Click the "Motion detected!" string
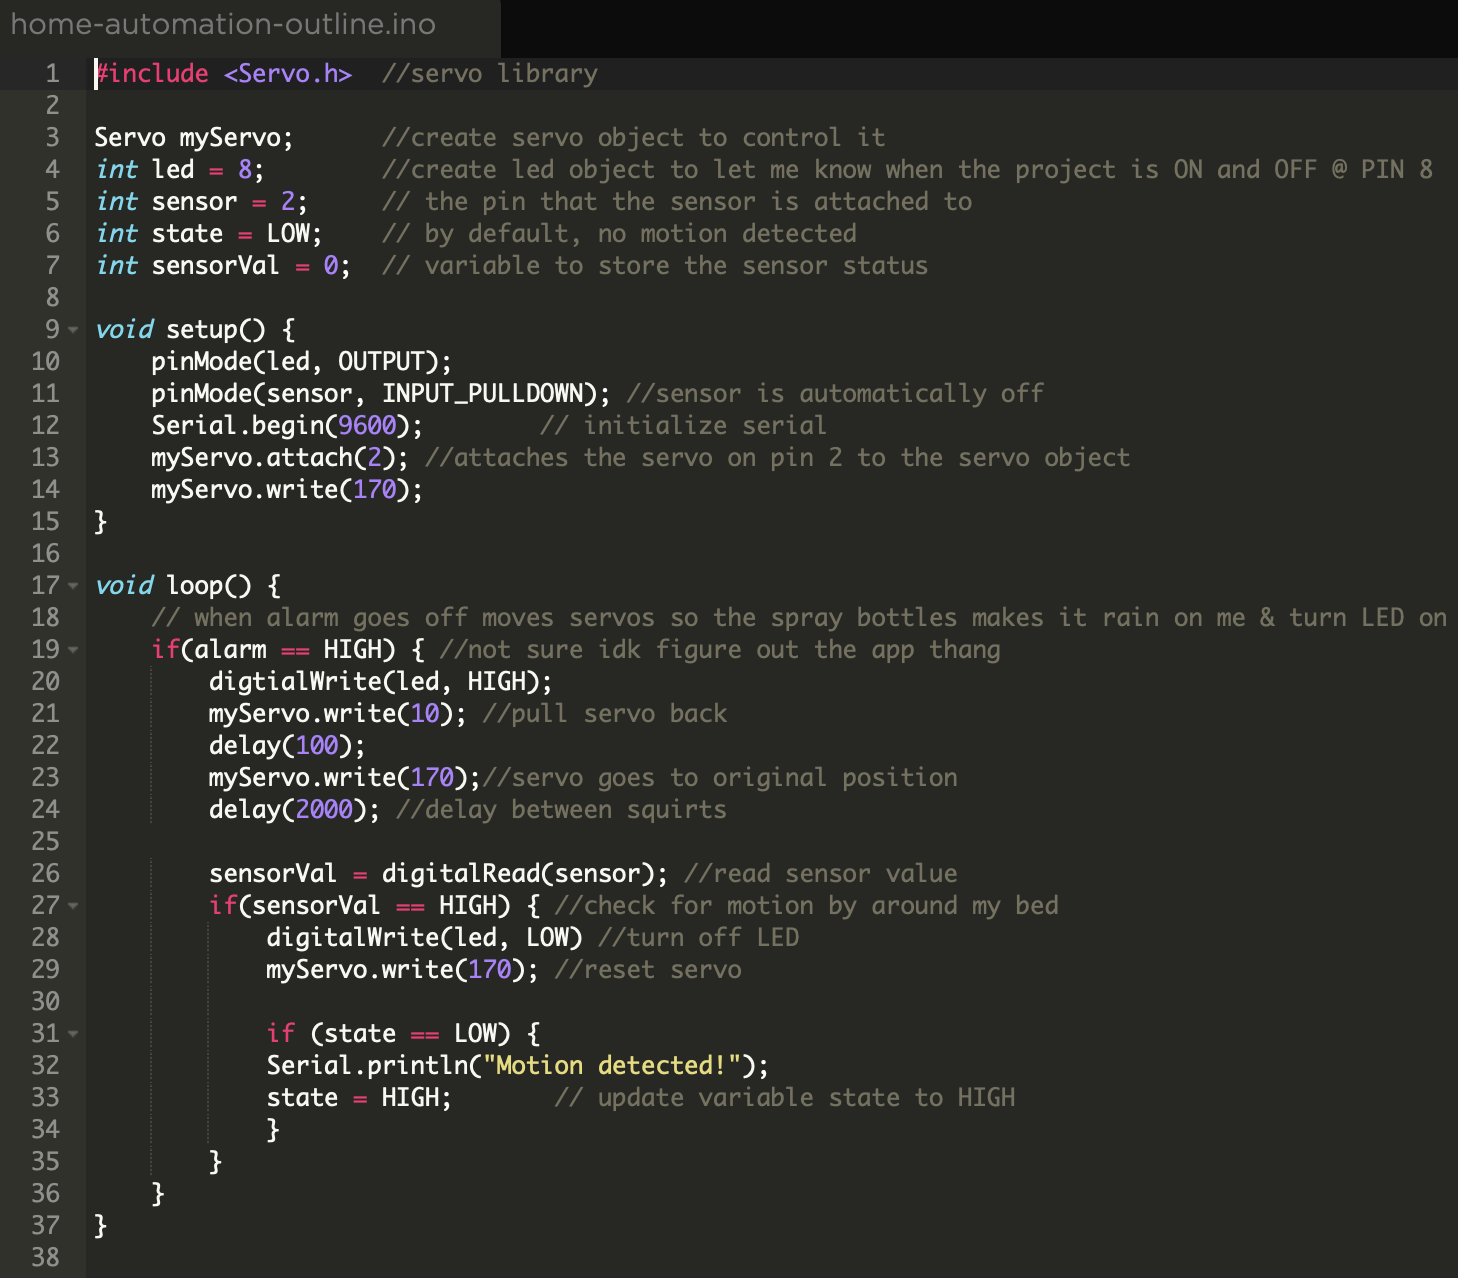This screenshot has width=1458, height=1278. coord(612,1066)
